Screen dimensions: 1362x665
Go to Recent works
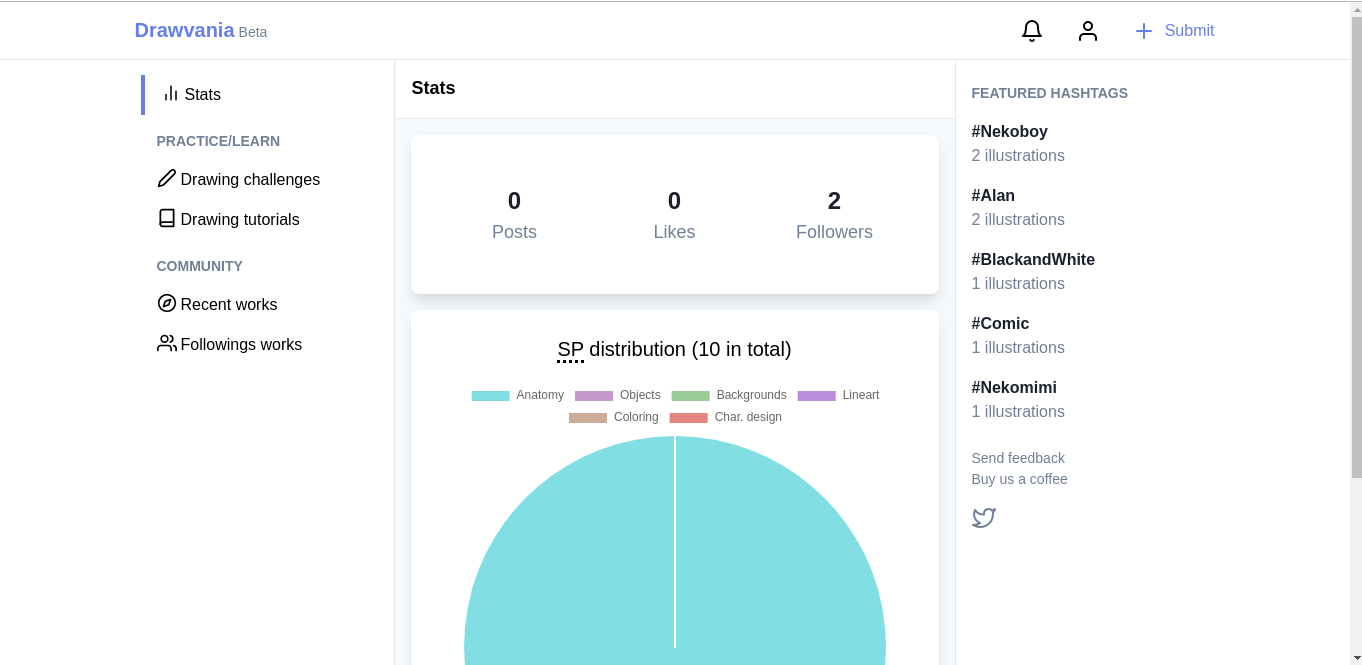pos(229,304)
